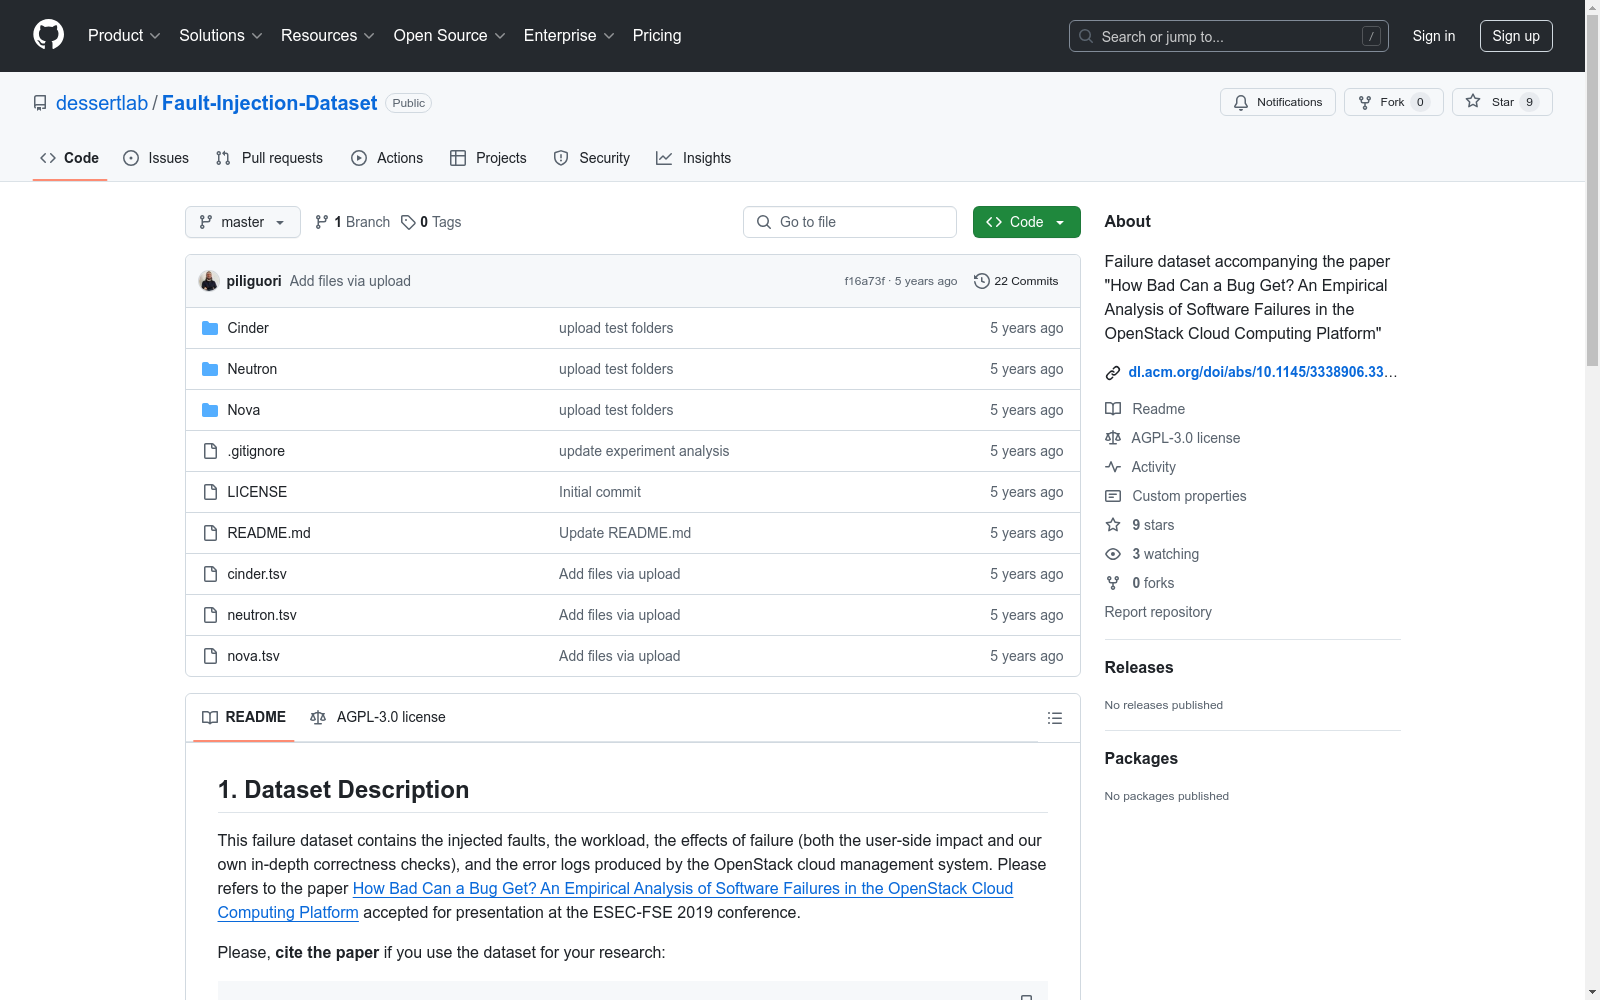Screen dimensions: 1600x1000
Task: Click the Nova folder icon
Action: 210,410
